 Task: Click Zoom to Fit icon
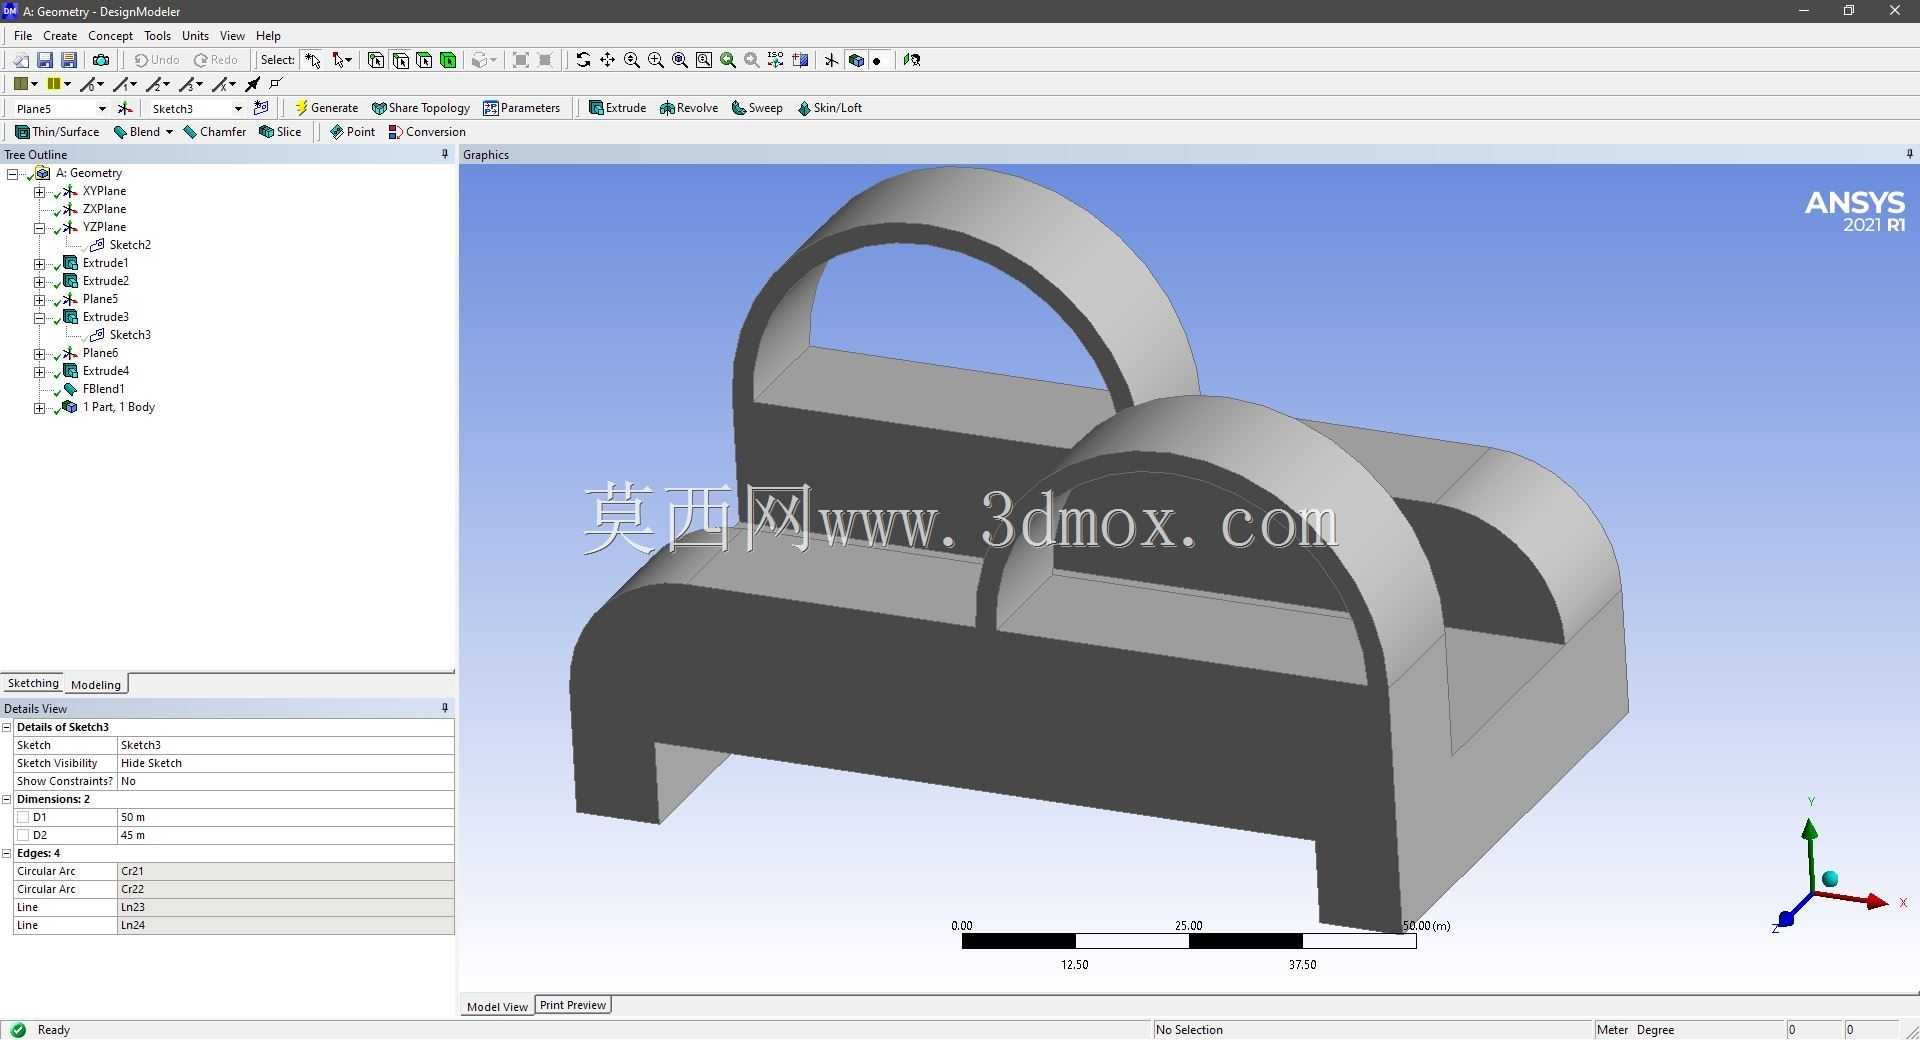(680, 60)
